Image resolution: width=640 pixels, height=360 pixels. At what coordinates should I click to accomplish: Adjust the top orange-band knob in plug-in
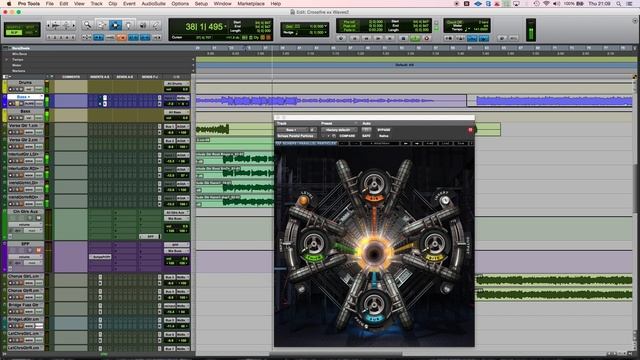[x=373, y=185]
